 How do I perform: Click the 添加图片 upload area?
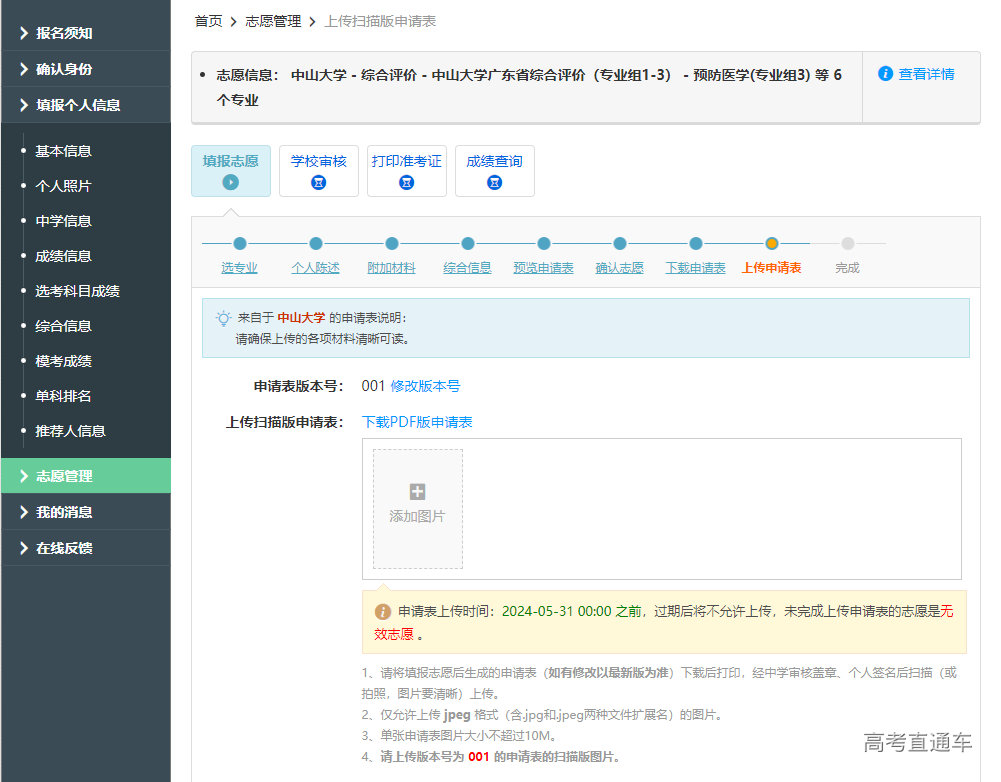[x=417, y=508]
